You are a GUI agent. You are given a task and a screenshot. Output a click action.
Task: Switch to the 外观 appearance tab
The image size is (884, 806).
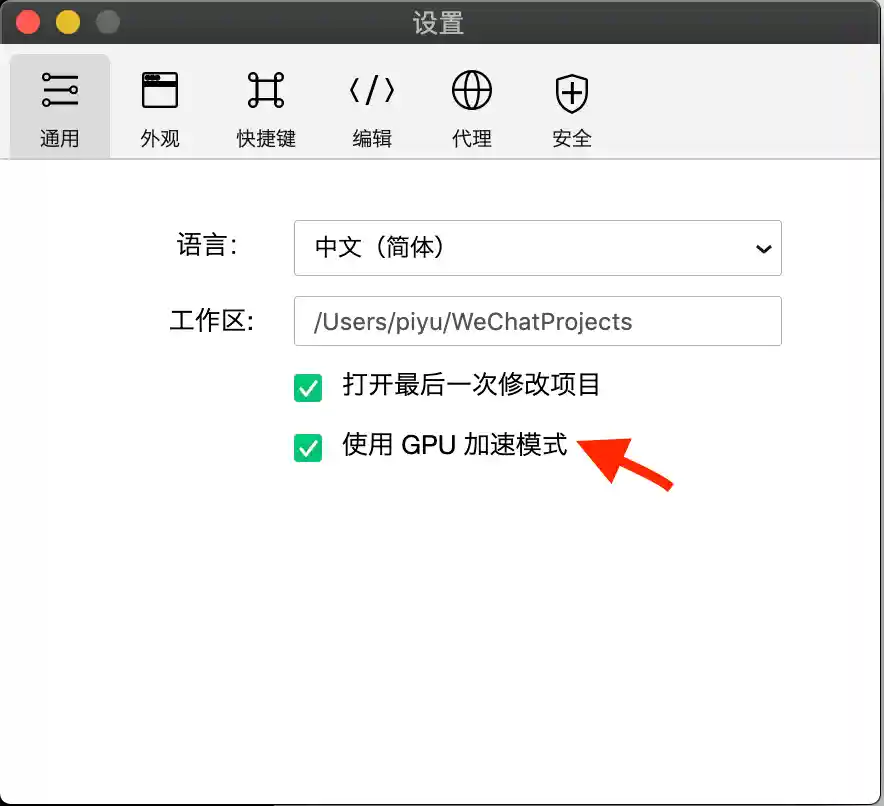click(160, 107)
